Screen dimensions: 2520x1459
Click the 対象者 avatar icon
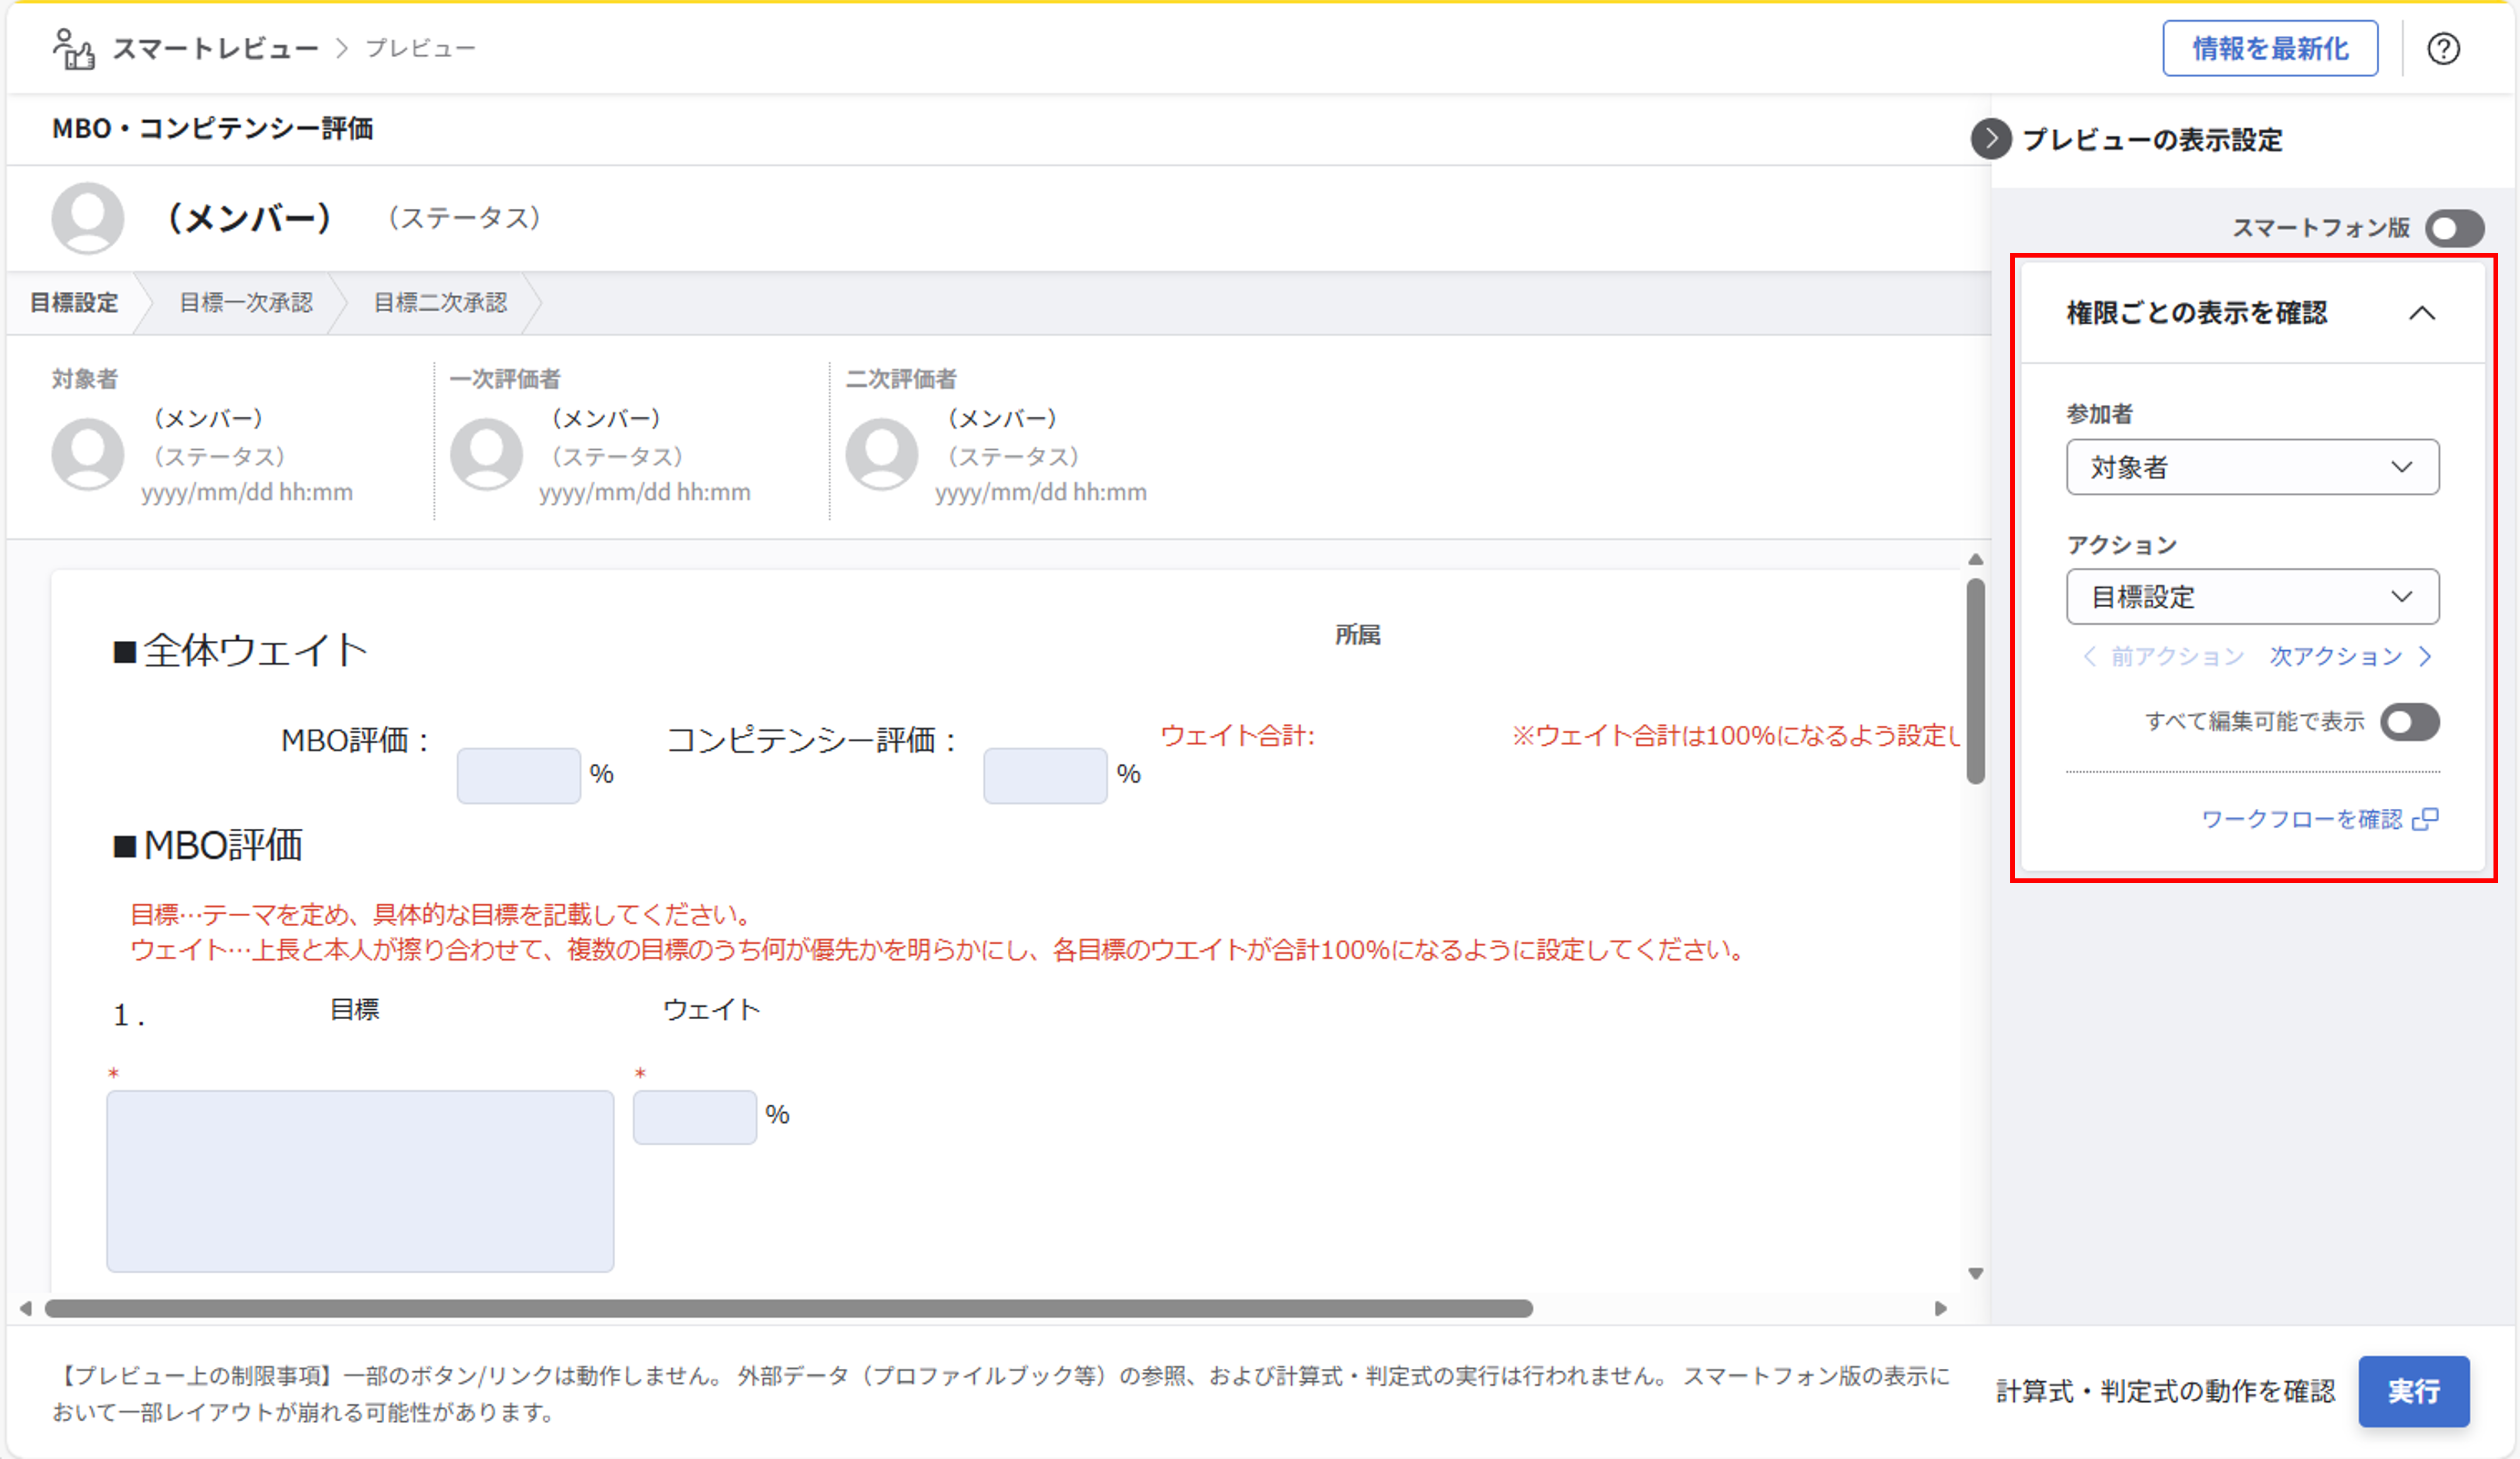tap(88, 454)
